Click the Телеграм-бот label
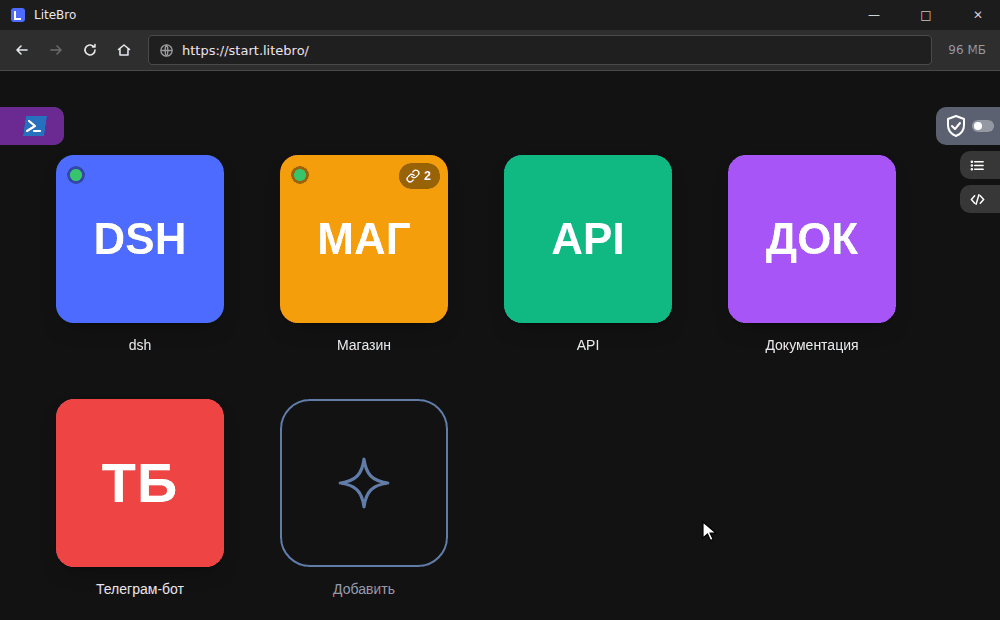Viewport: 1000px width, 620px height. [x=140, y=589]
